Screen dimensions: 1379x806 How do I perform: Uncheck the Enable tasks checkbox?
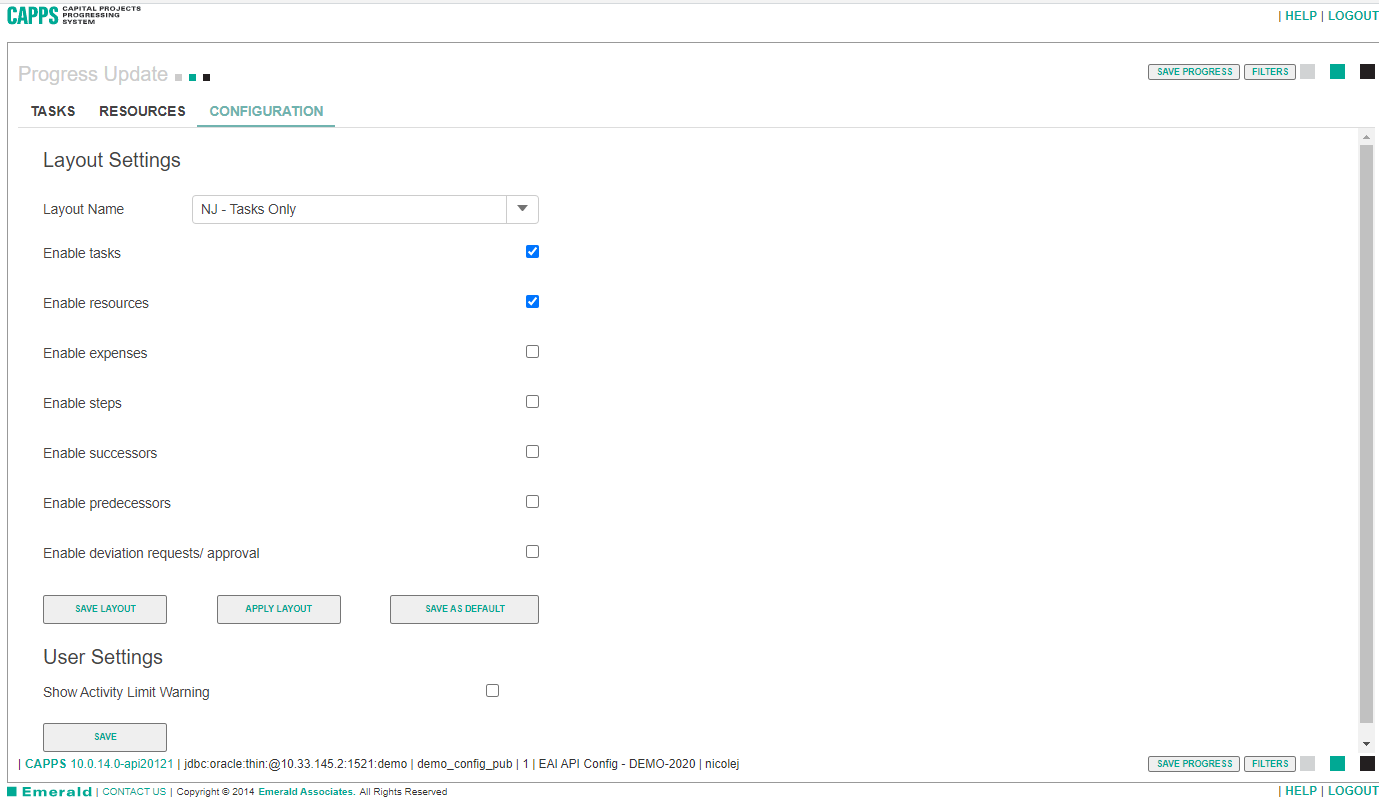(x=532, y=252)
